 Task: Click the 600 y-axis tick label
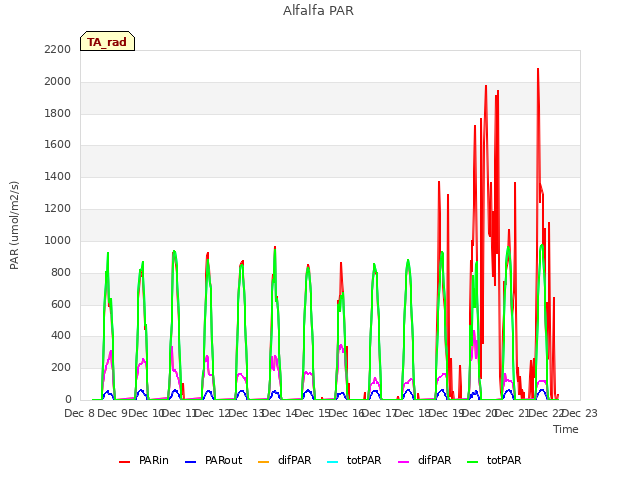click(x=61, y=304)
